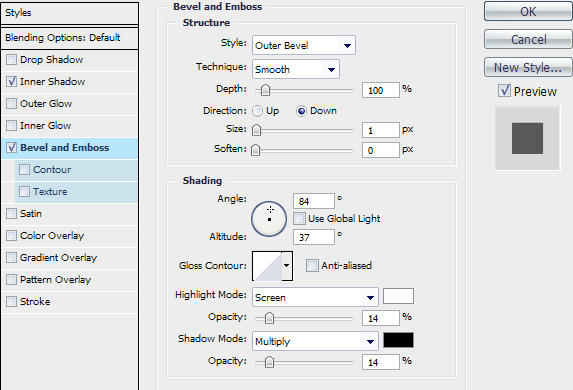Viewport: 573px width, 390px height.
Task: Toggle the Anti-aliased checkbox
Action: (x=312, y=265)
